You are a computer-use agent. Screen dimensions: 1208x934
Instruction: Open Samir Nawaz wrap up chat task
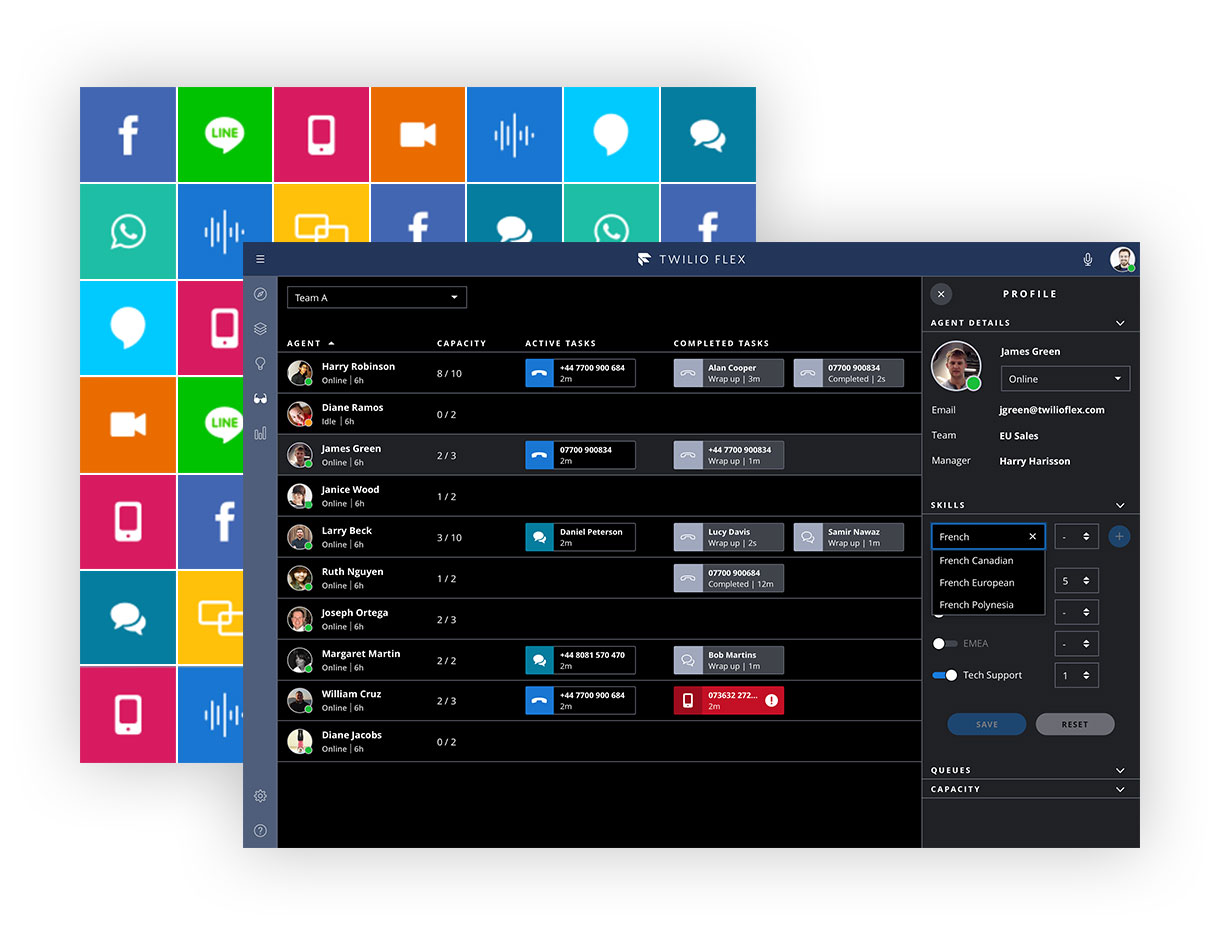click(x=848, y=537)
